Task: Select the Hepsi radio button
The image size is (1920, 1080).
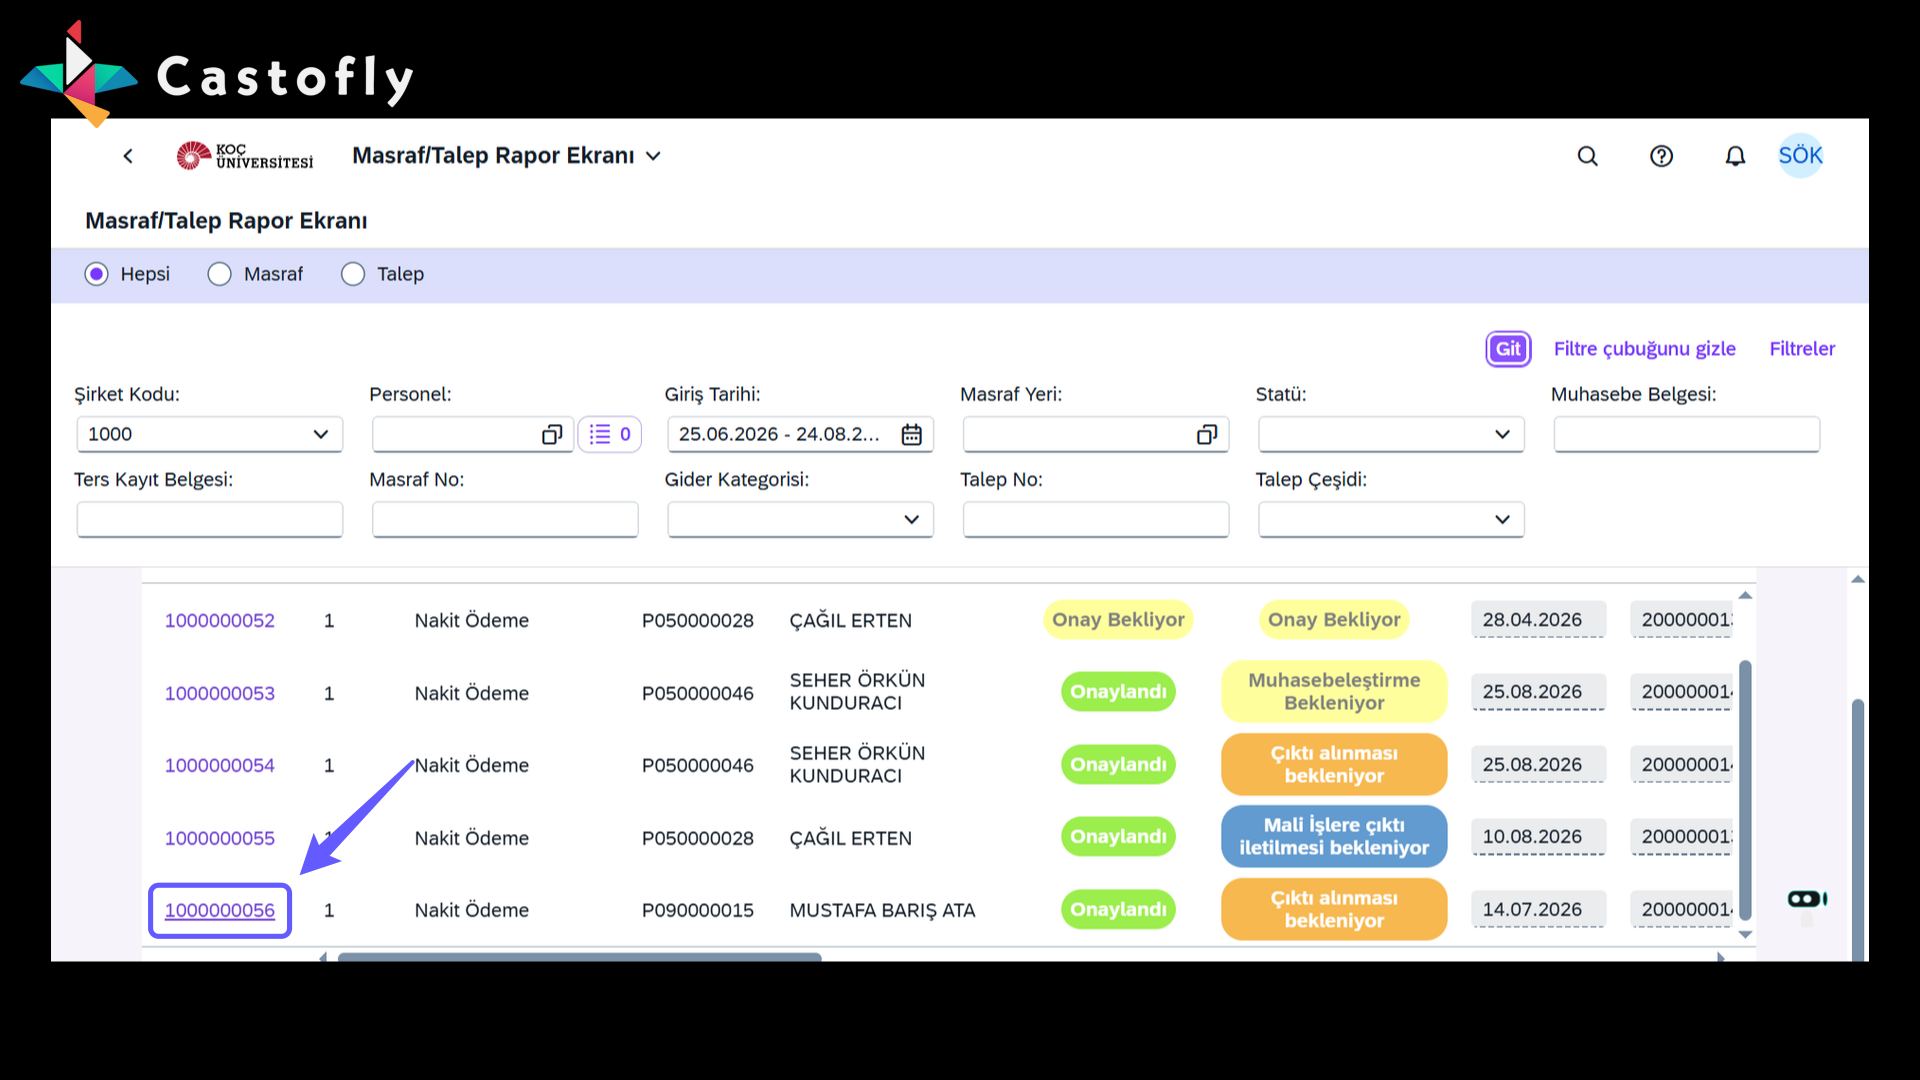Action: pos(96,274)
